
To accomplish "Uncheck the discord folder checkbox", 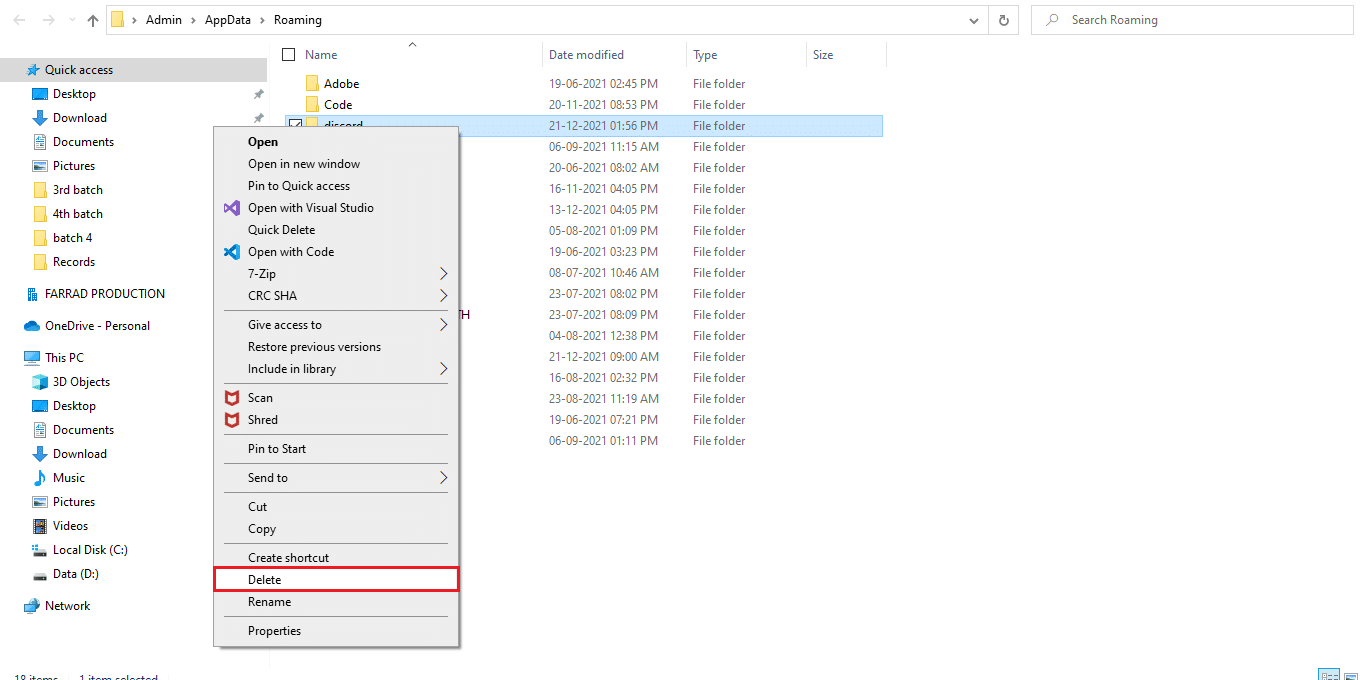I will [295, 125].
